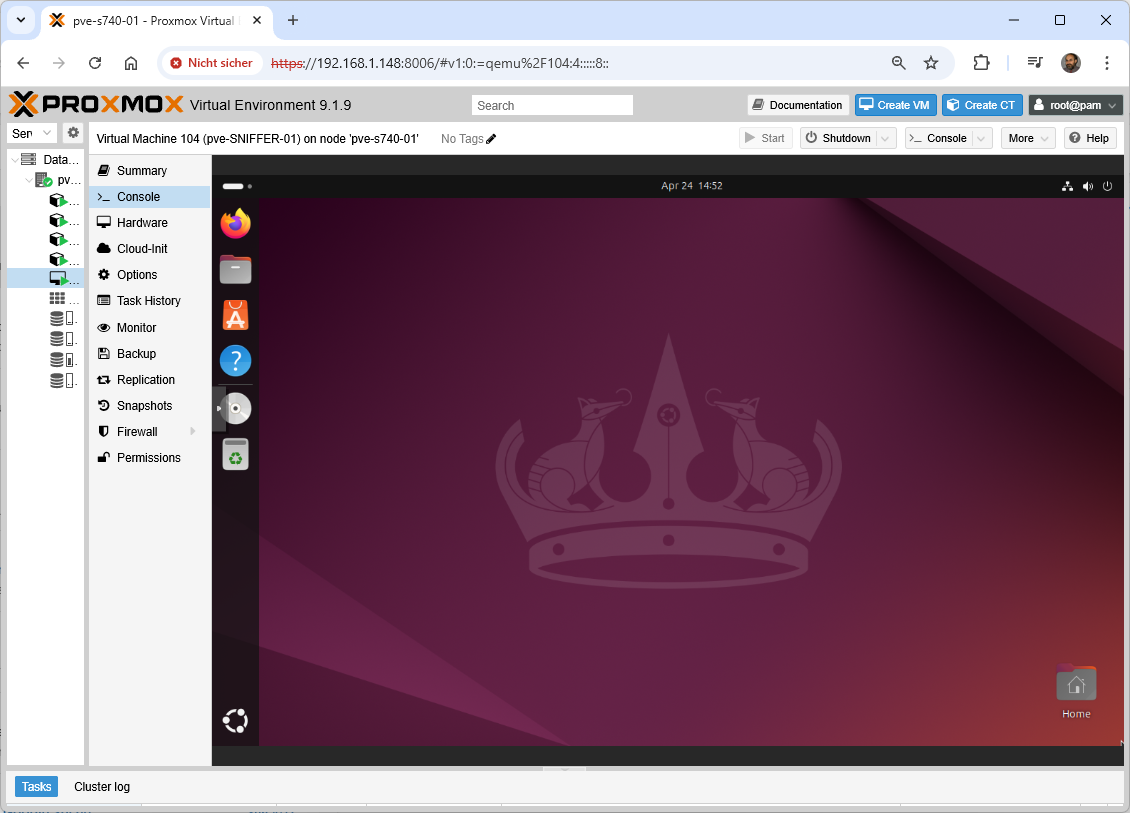Click the Create VM button
This screenshot has height=813, width=1130.
[895, 105]
